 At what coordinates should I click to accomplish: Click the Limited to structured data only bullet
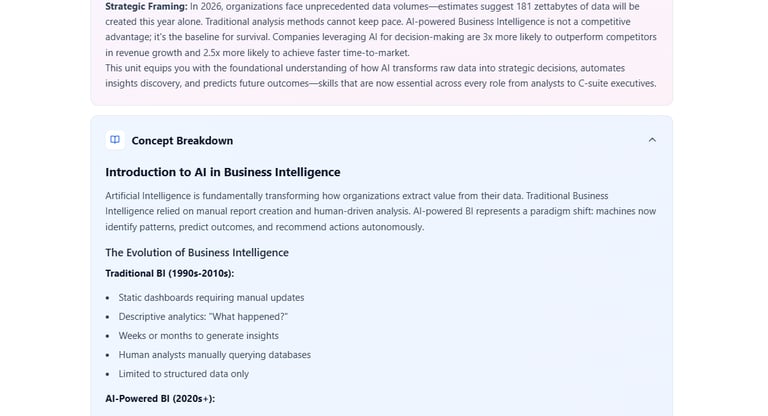pos(183,373)
